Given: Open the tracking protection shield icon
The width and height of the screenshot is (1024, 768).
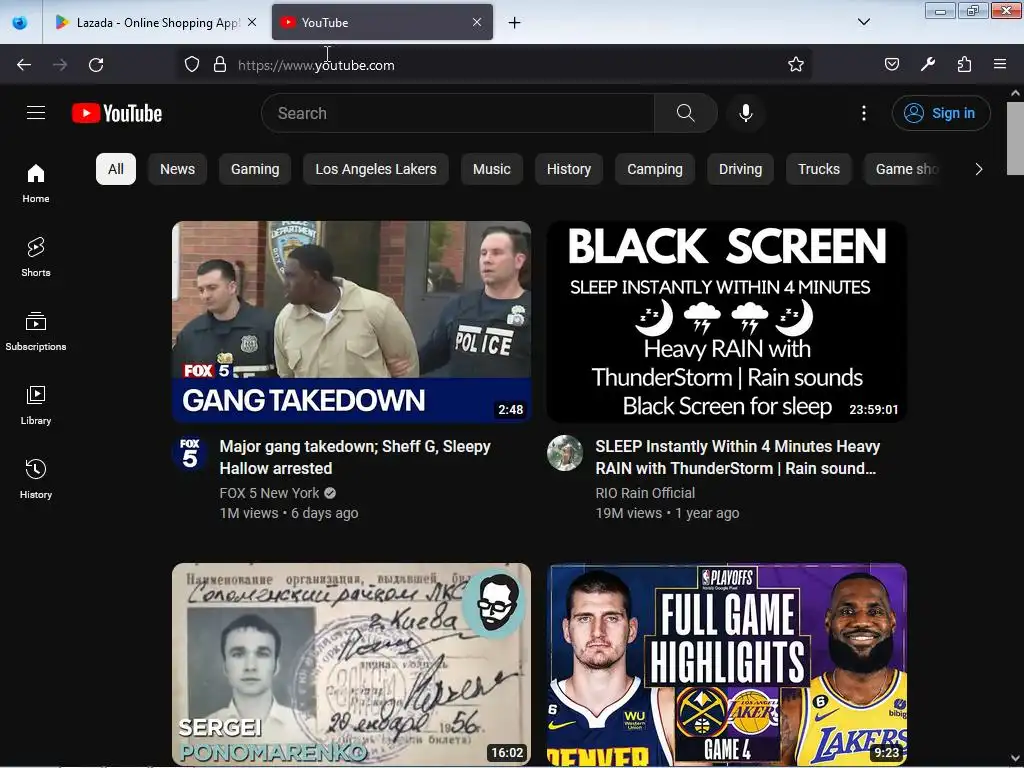Looking at the screenshot, I should (x=191, y=64).
